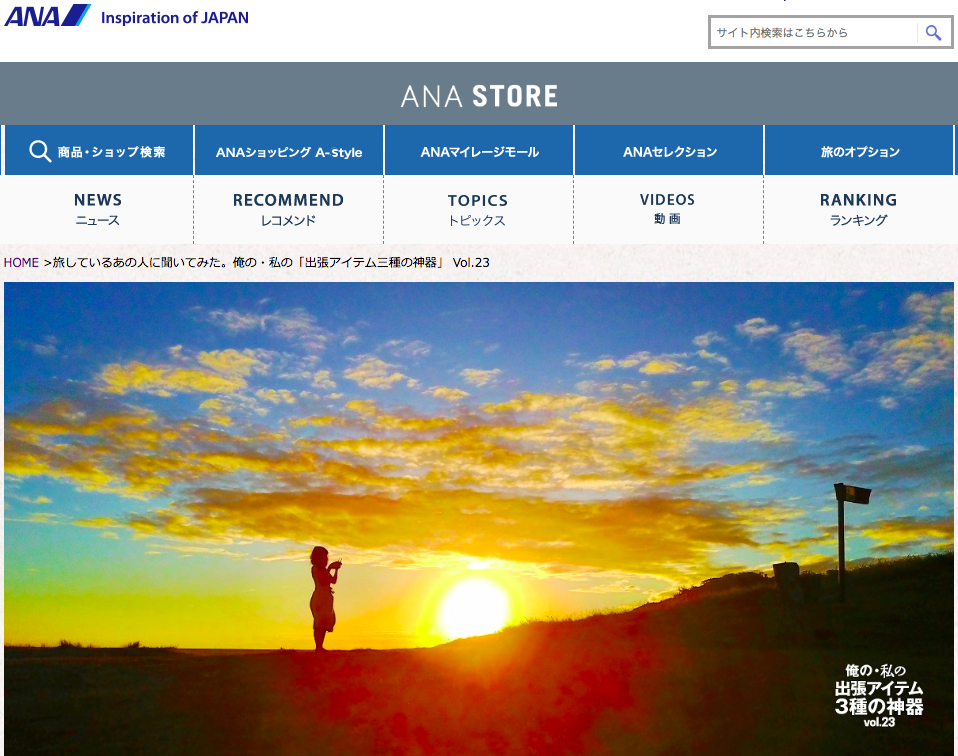The image size is (958, 756).
Task: Open the VIDEOS 動画 tab
Action: tap(668, 210)
